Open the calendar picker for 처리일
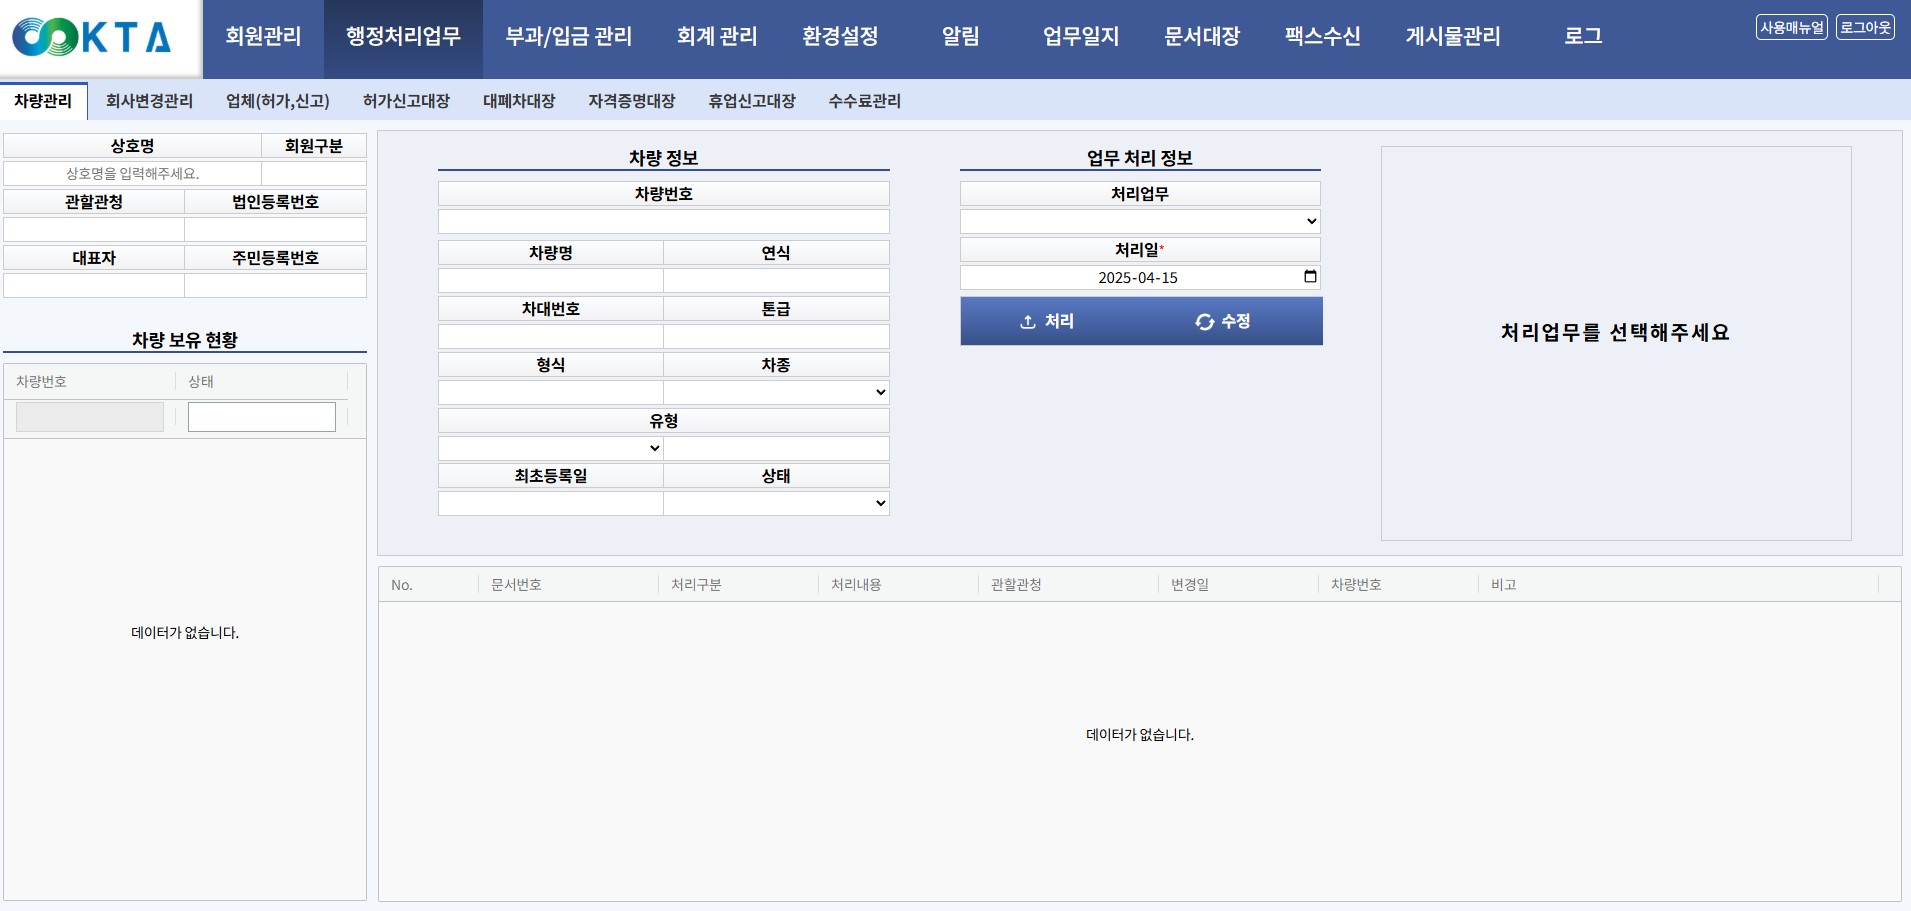This screenshot has width=1911, height=911. tap(1310, 277)
